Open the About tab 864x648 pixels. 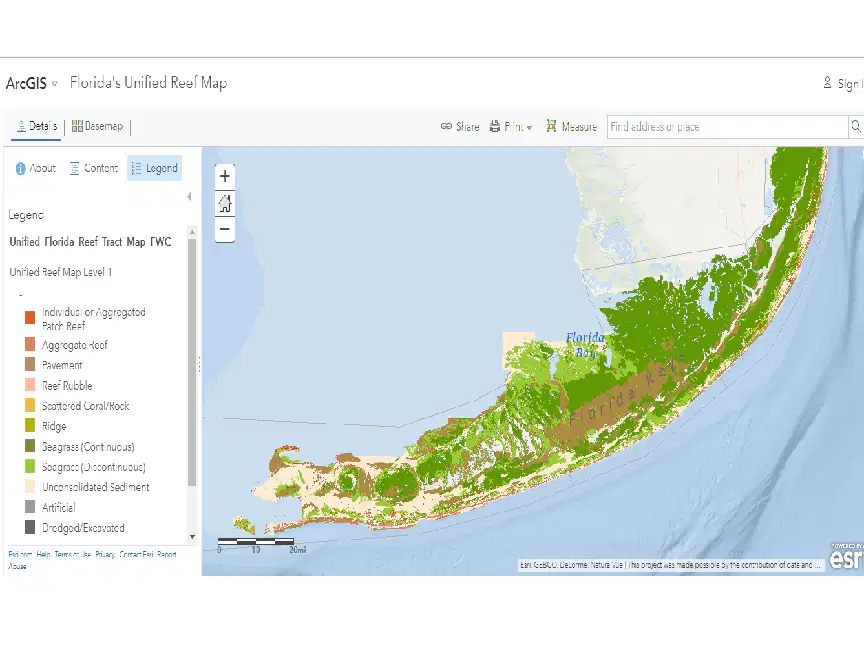tap(36, 168)
